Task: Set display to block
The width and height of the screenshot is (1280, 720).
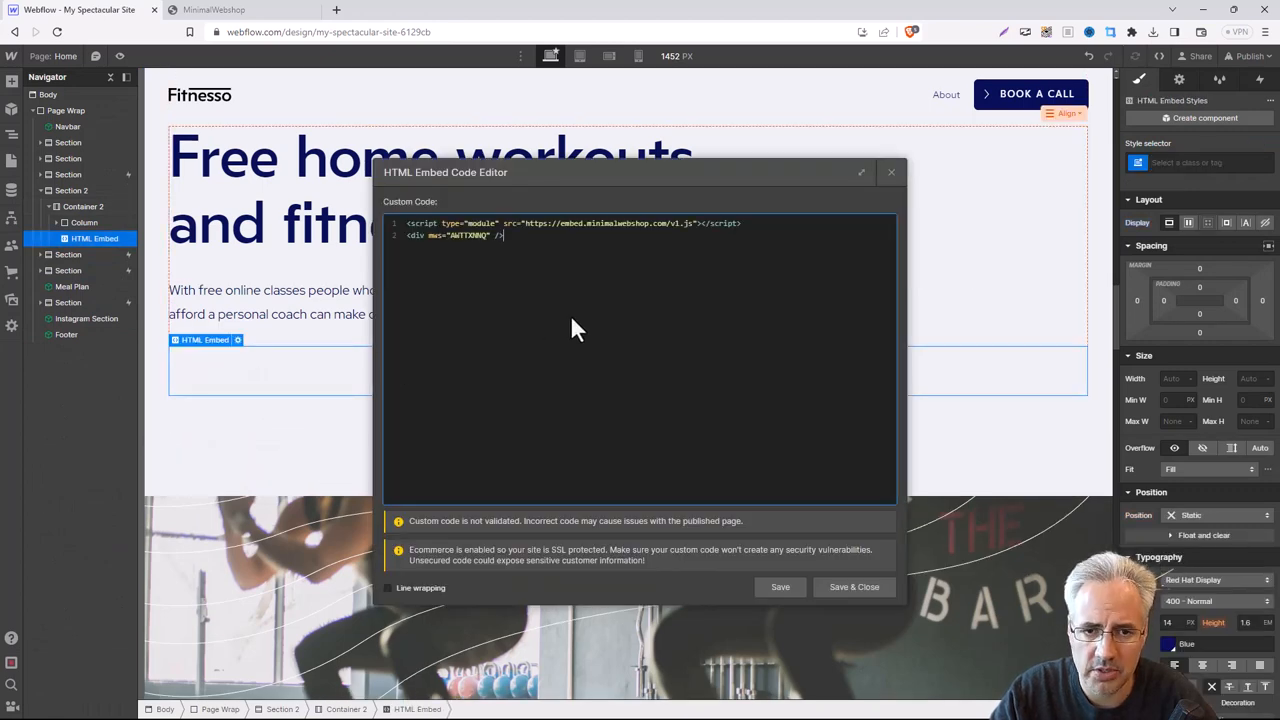Action: [1169, 223]
